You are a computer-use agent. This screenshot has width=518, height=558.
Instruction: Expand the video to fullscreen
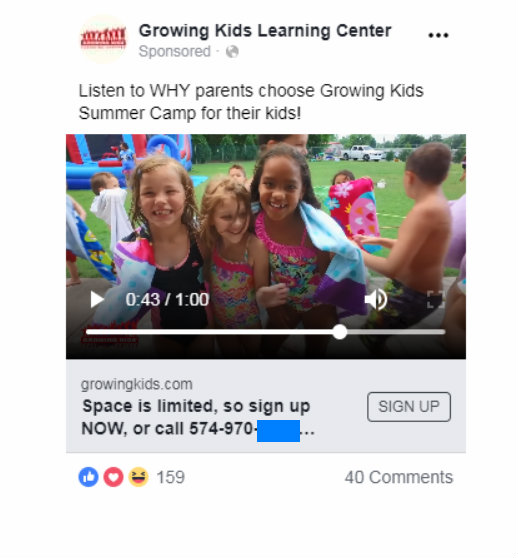click(x=435, y=299)
